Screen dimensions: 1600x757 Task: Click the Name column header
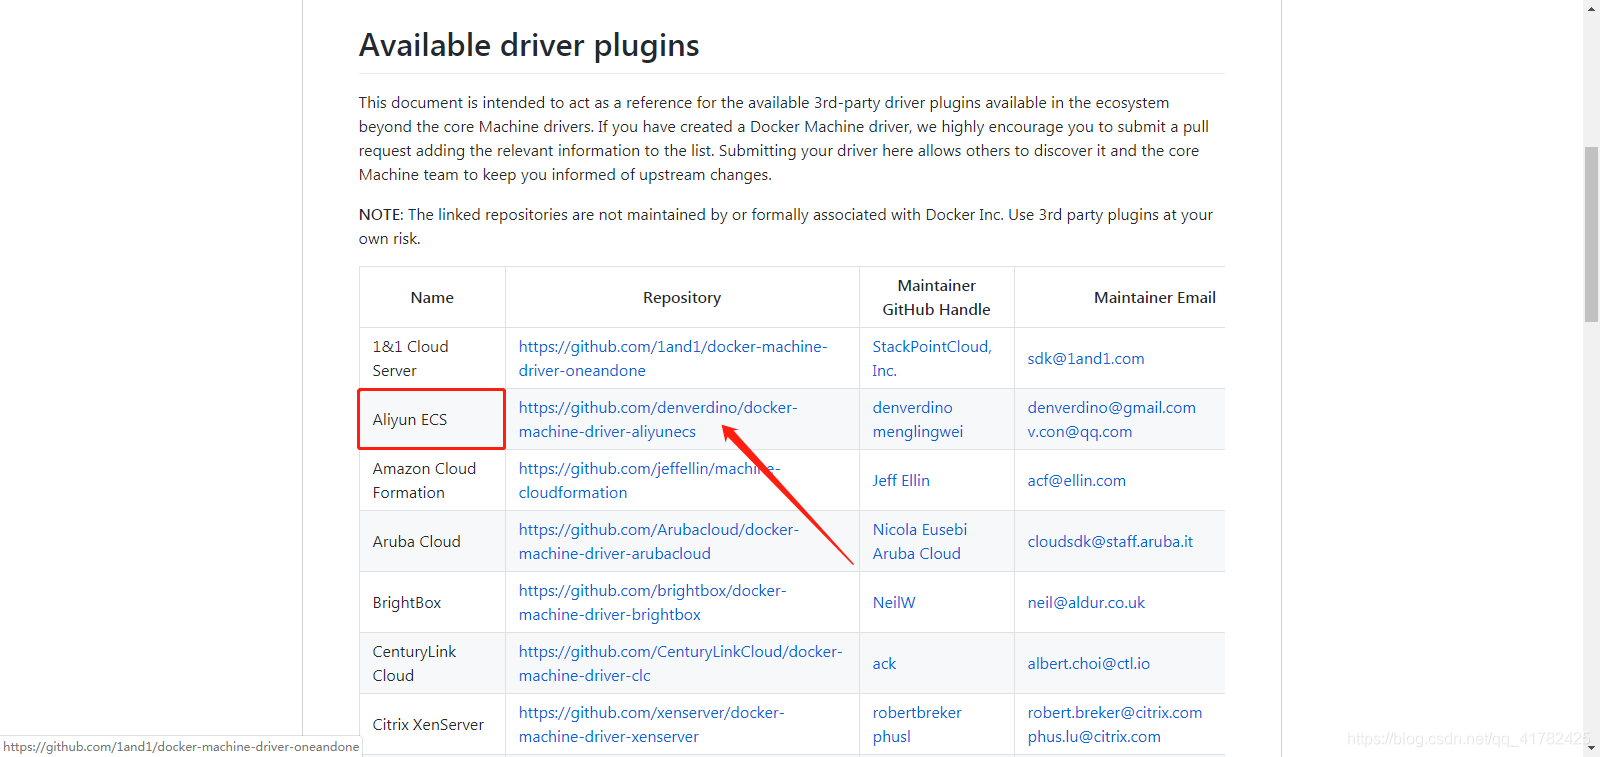432,297
